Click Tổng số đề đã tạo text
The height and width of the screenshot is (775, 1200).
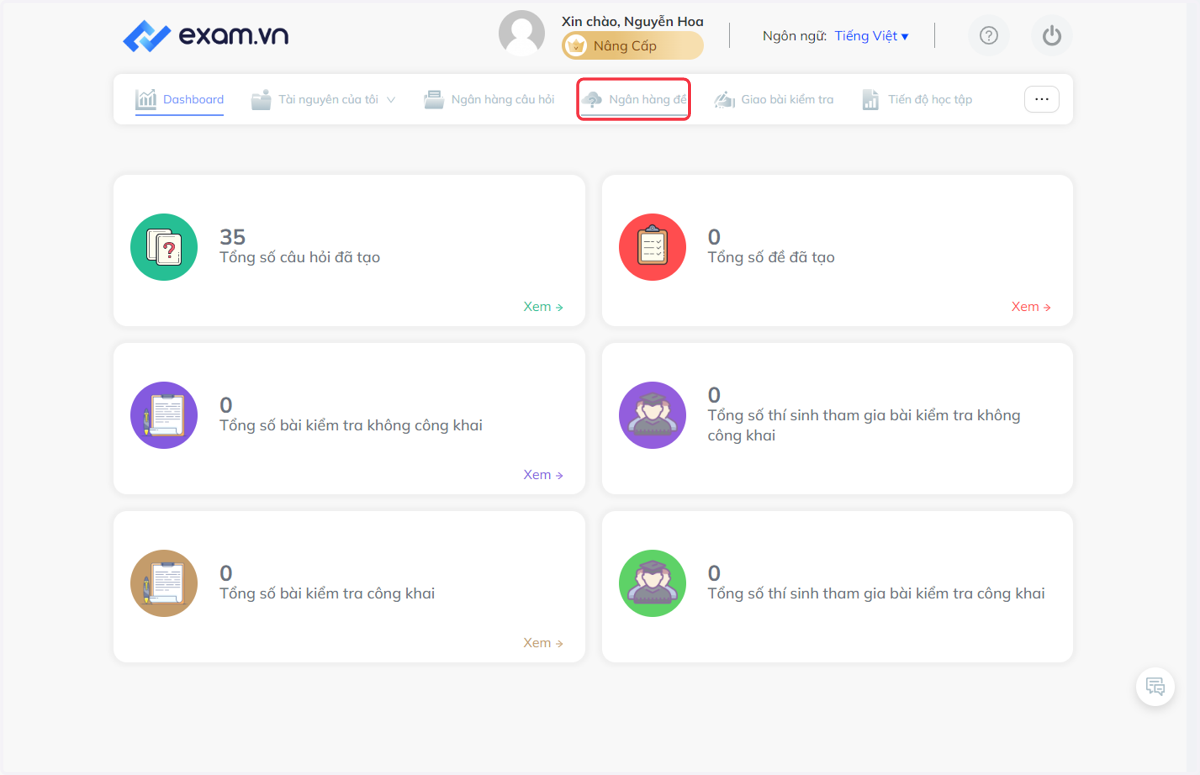(771, 258)
